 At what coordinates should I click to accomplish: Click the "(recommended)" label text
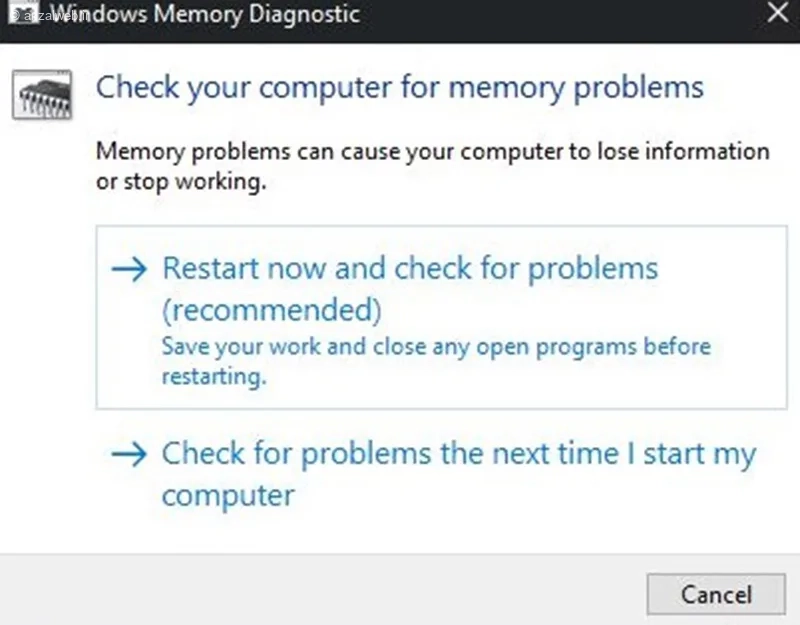(x=272, y=311)
